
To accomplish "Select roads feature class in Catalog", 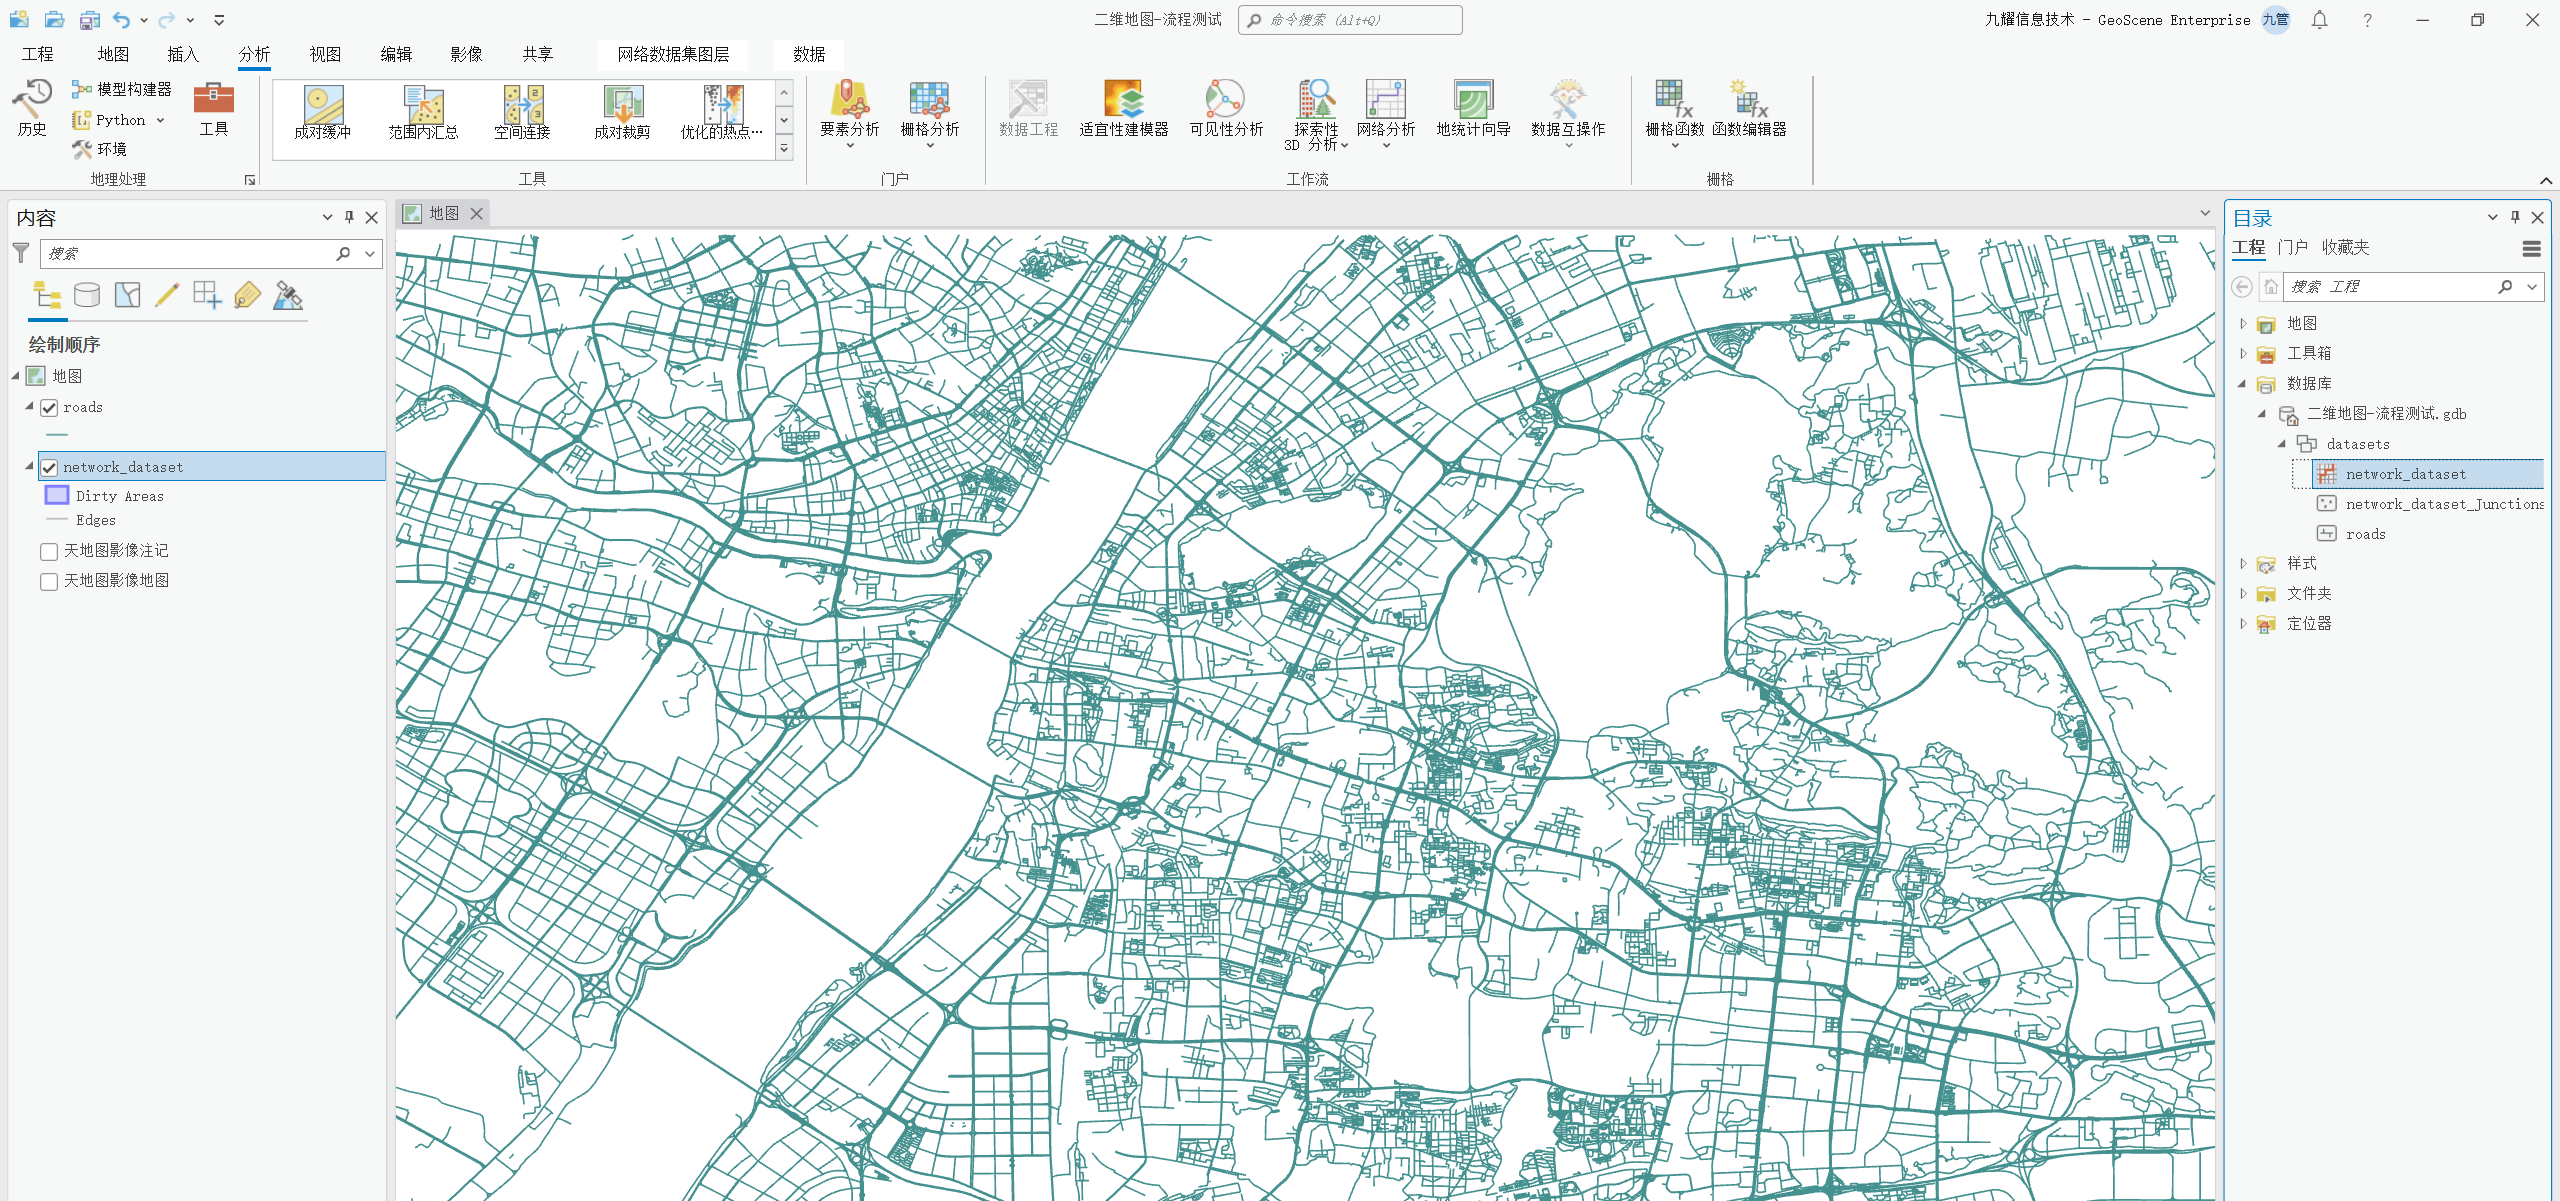I will pos(2365,534).
